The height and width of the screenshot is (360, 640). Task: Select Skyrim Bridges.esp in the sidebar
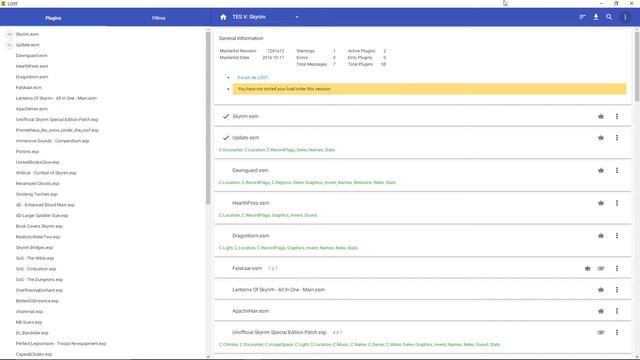coord(34,247)
